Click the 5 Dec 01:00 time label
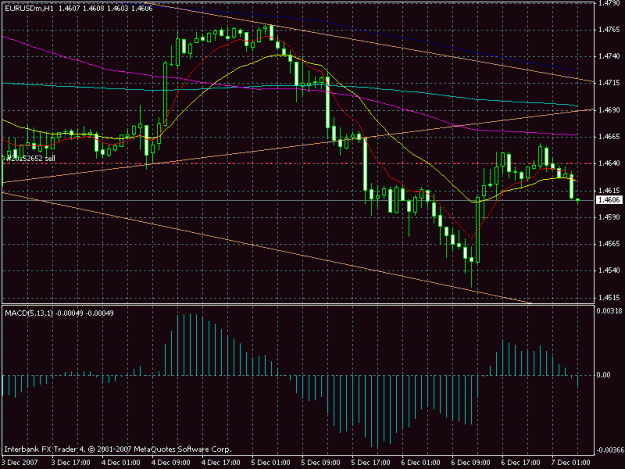Viewport: 625px width, 469px height. [271, 462]
